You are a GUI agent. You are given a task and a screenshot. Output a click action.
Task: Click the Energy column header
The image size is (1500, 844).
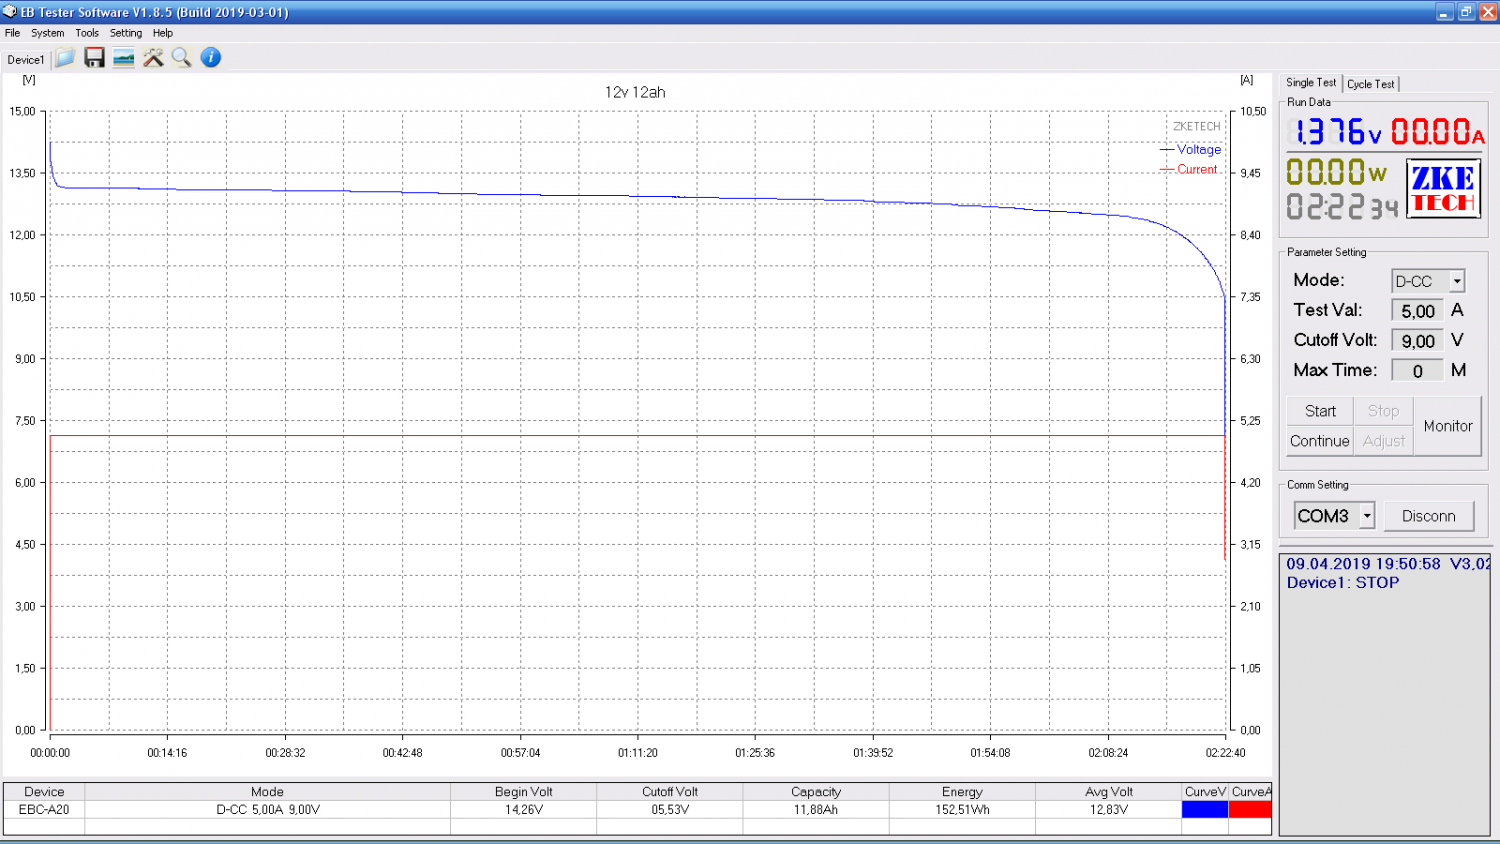pyautogui.click(x=962, y=792)
